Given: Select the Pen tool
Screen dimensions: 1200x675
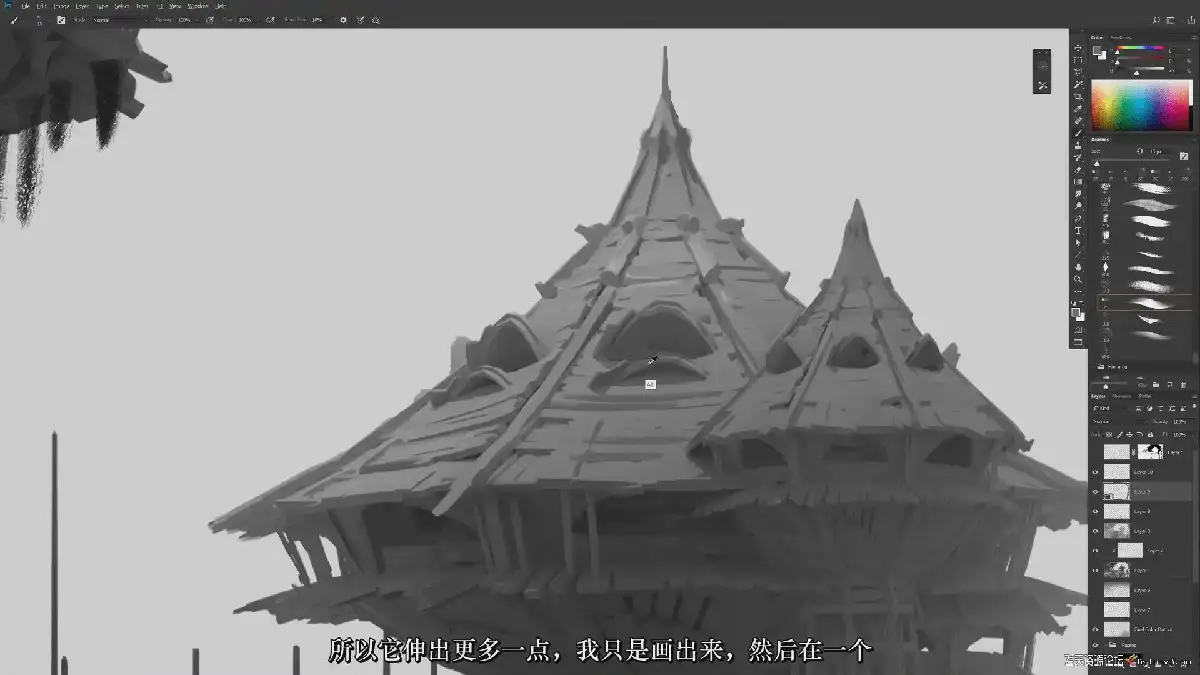Looking at the screenshot, I should point(1078,218).
